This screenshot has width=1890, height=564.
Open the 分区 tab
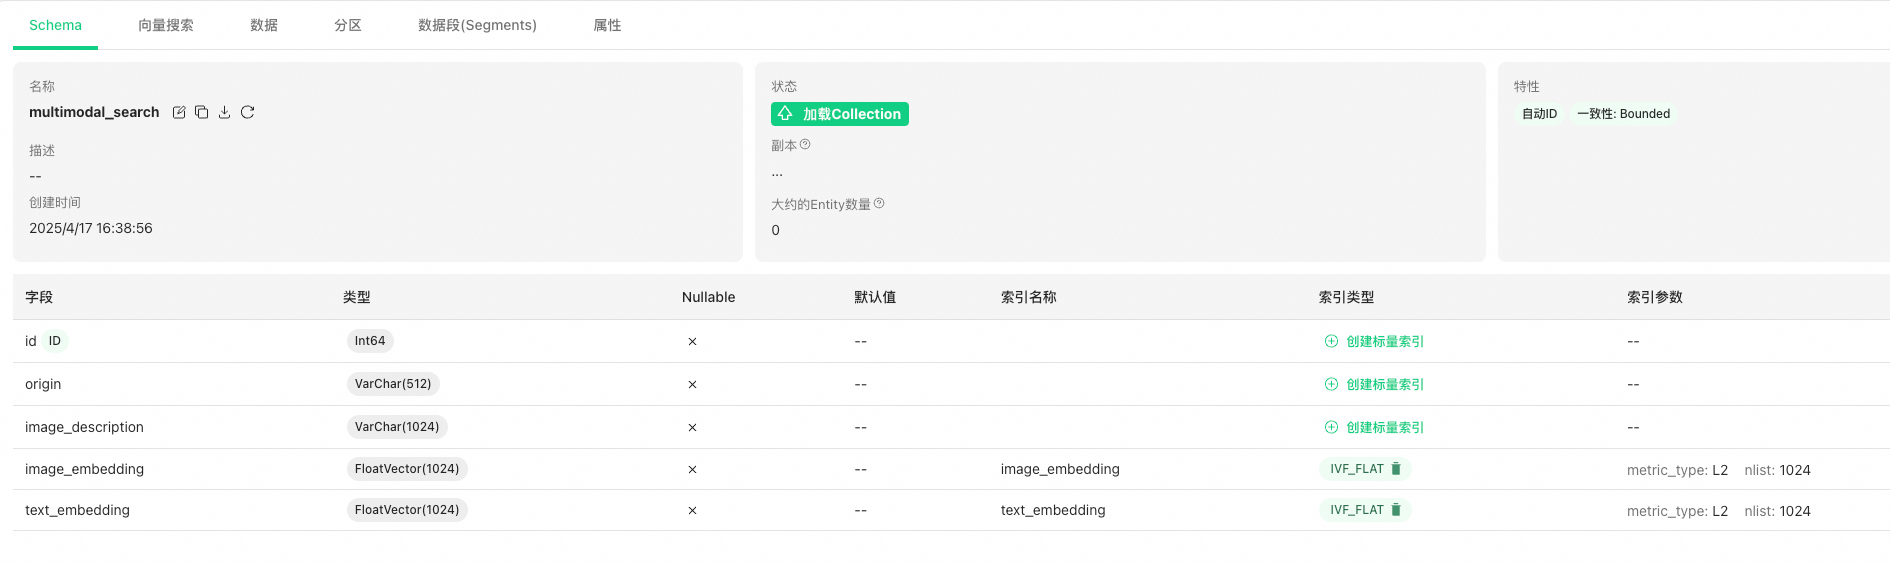tap(348, 25)
